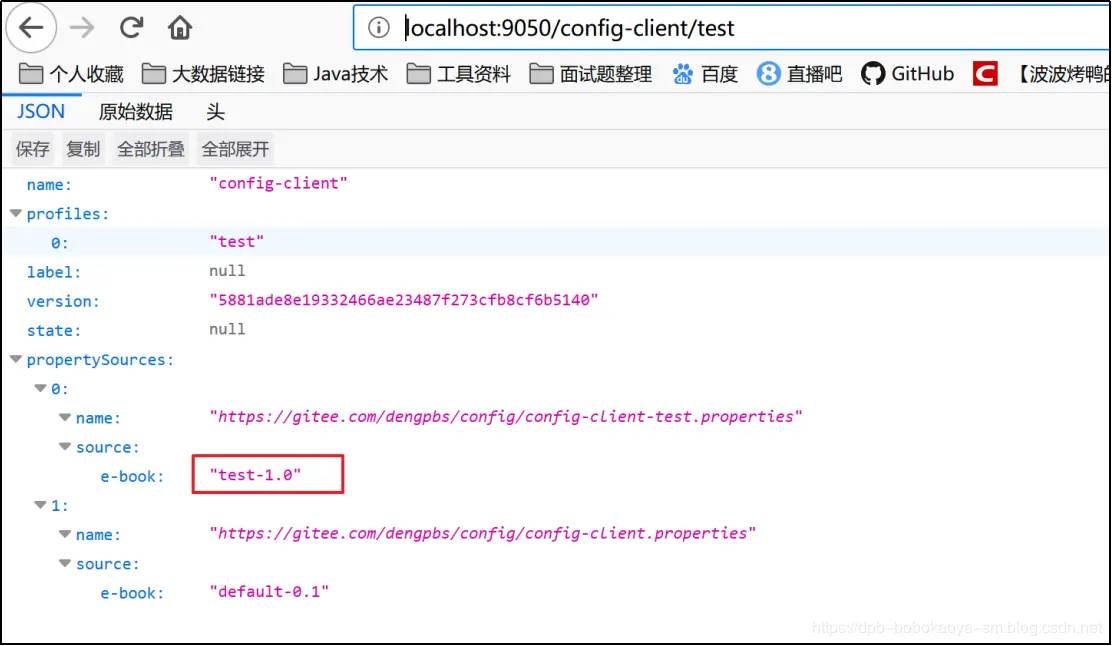The width and height of the screenshot is (1112, 646).
Task: Reload the current page
Action: pos(131,28)
